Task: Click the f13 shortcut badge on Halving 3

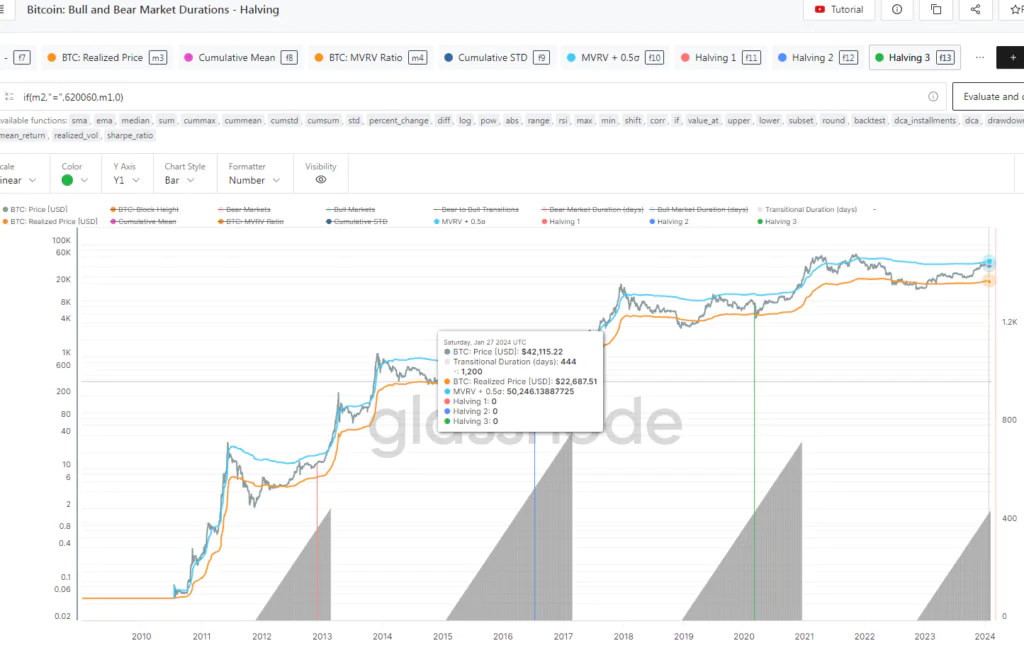Action: (x=945, y=57)
